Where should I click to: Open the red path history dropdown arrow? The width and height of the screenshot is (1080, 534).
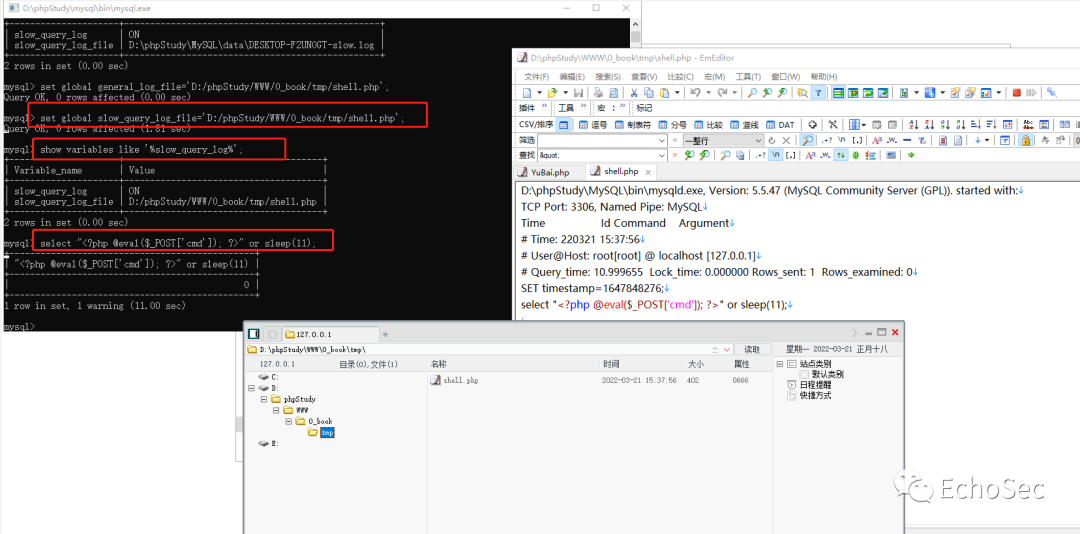[x=727, y=350]
